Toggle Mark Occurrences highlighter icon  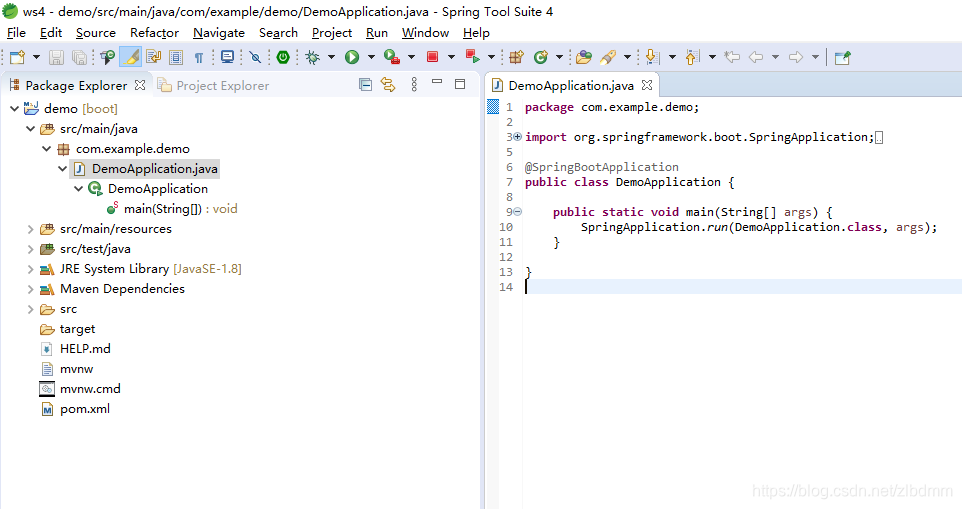tap(130, 57)
